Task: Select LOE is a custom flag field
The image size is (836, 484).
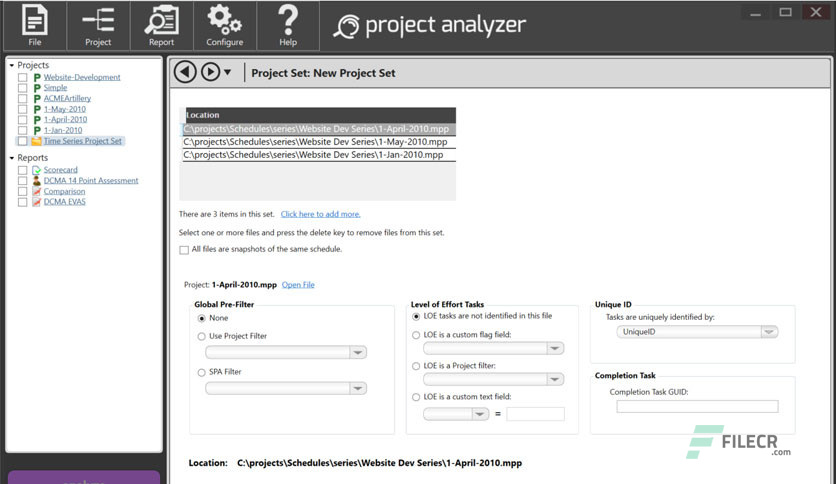Action: coord(416,335)
